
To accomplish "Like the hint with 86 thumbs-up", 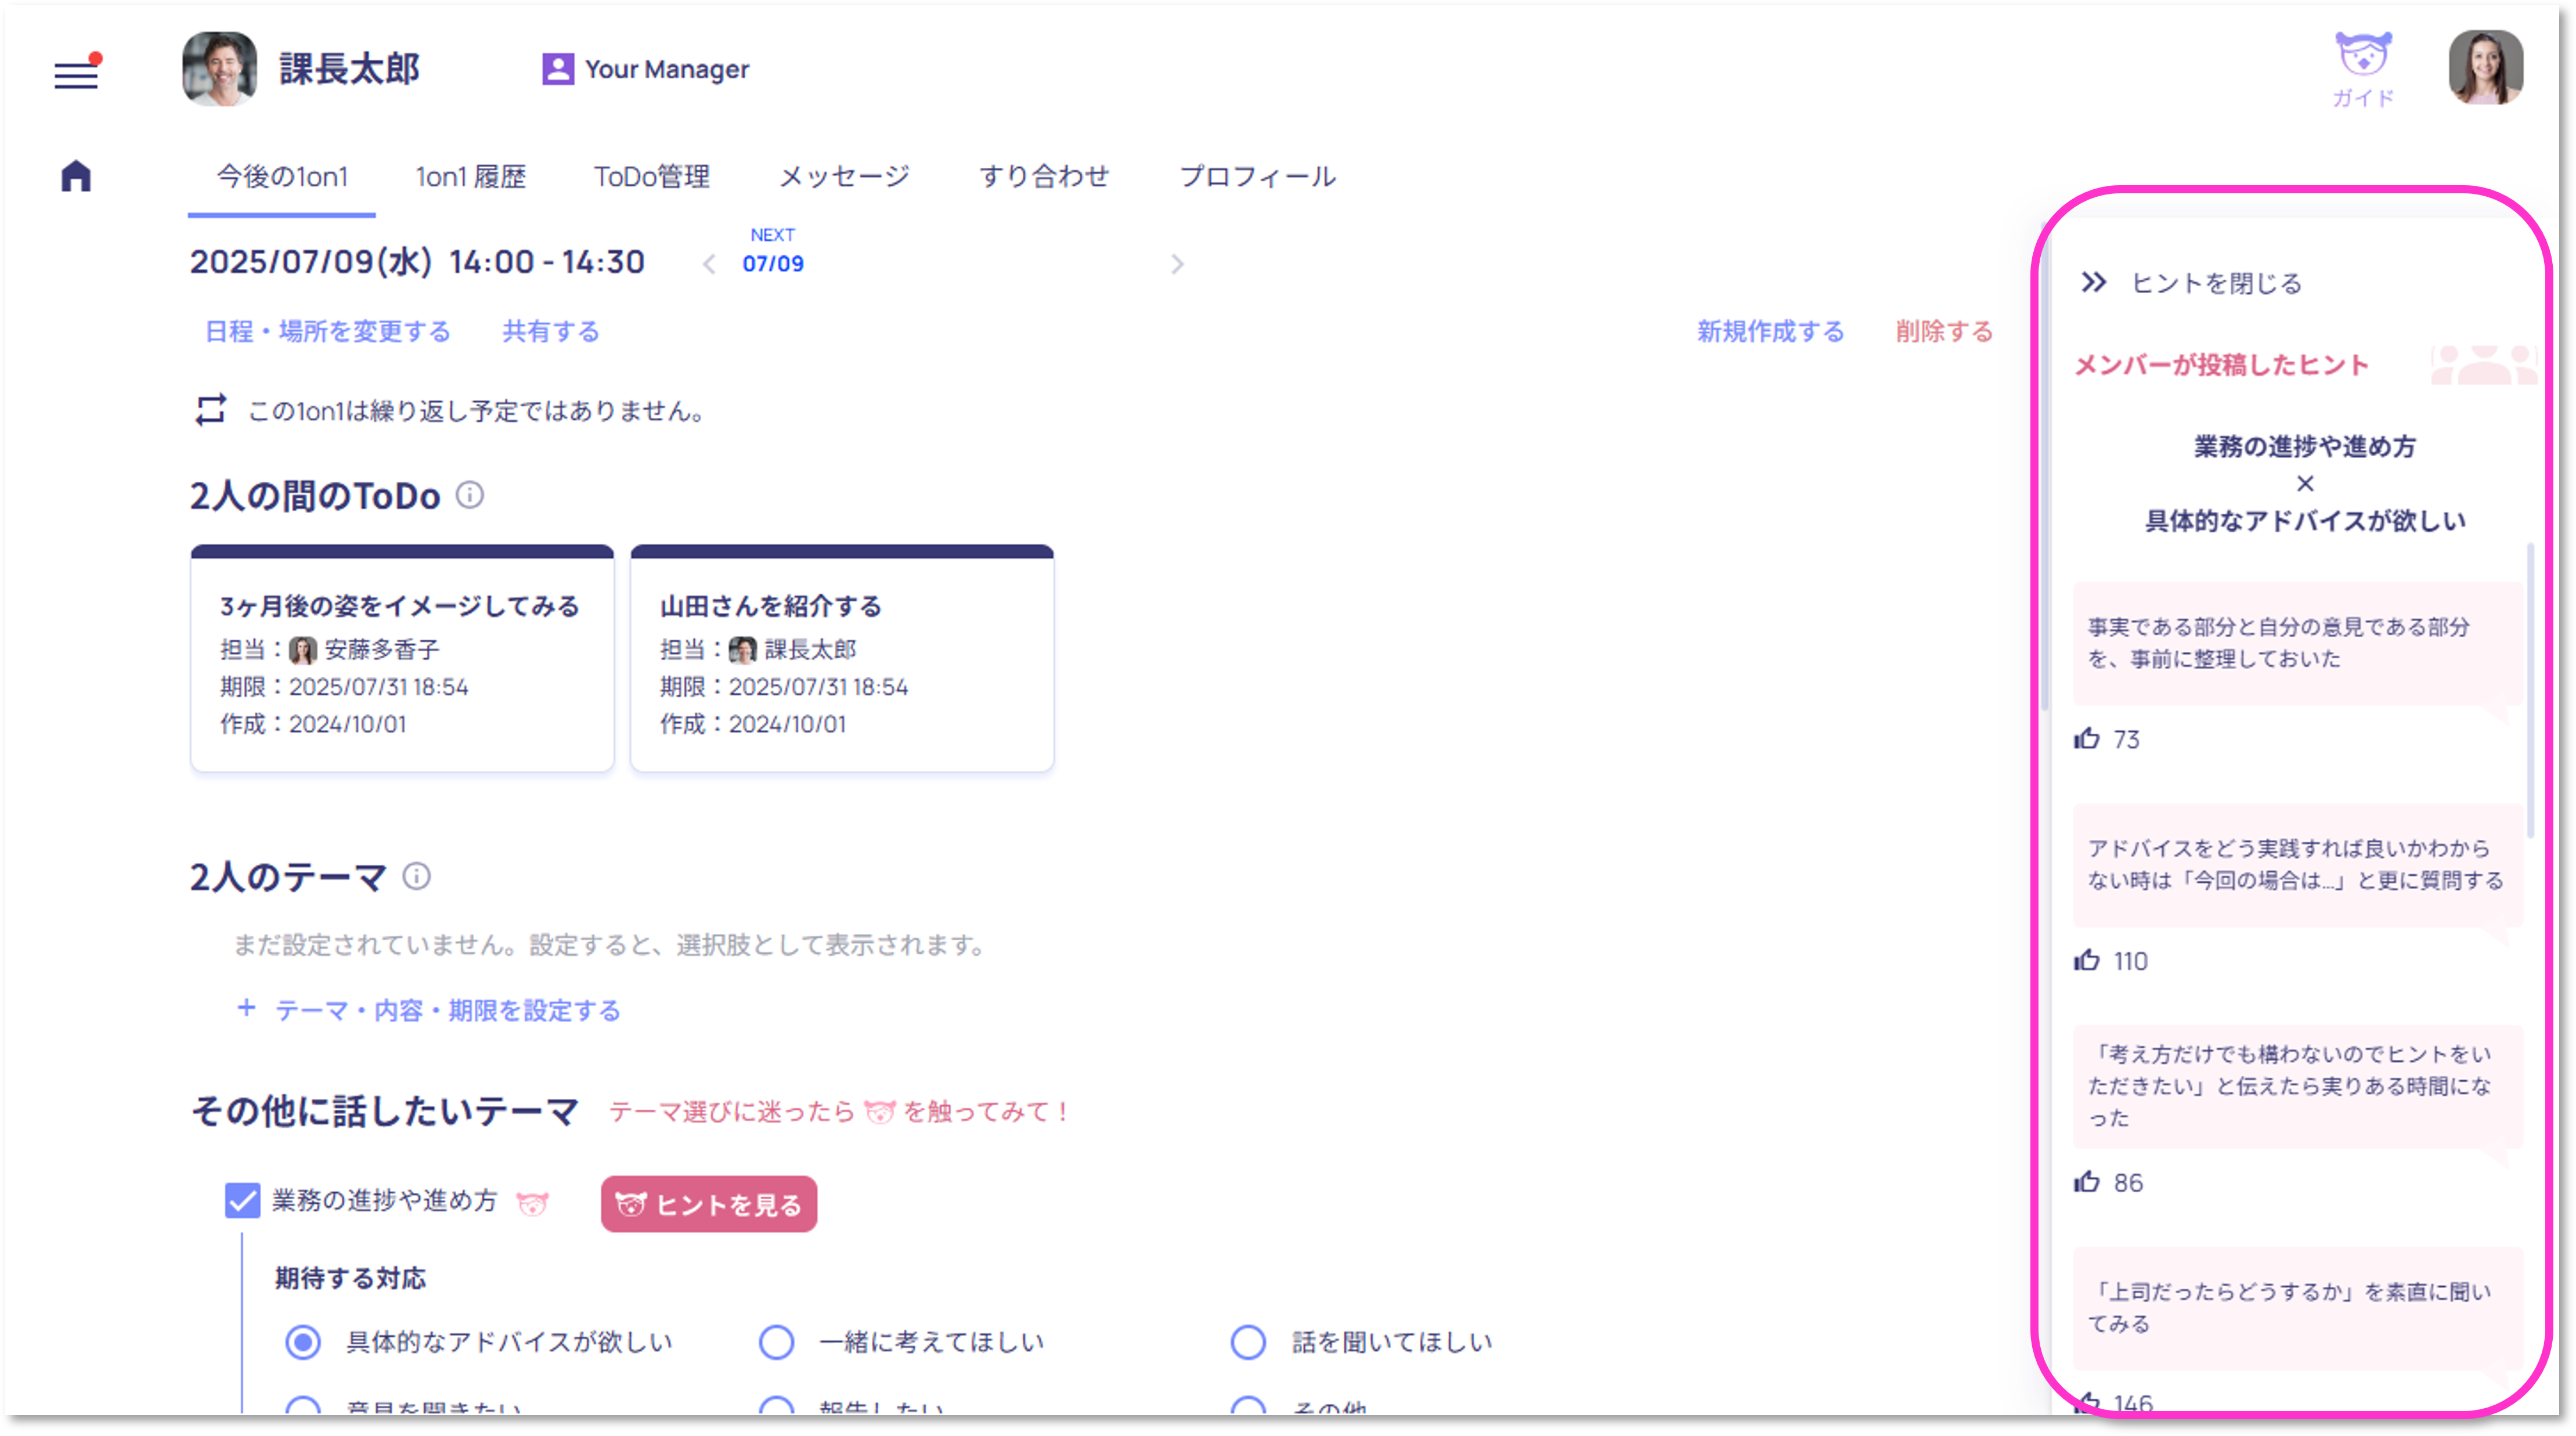I will pyautogui.click(x=2087, y=1182).
